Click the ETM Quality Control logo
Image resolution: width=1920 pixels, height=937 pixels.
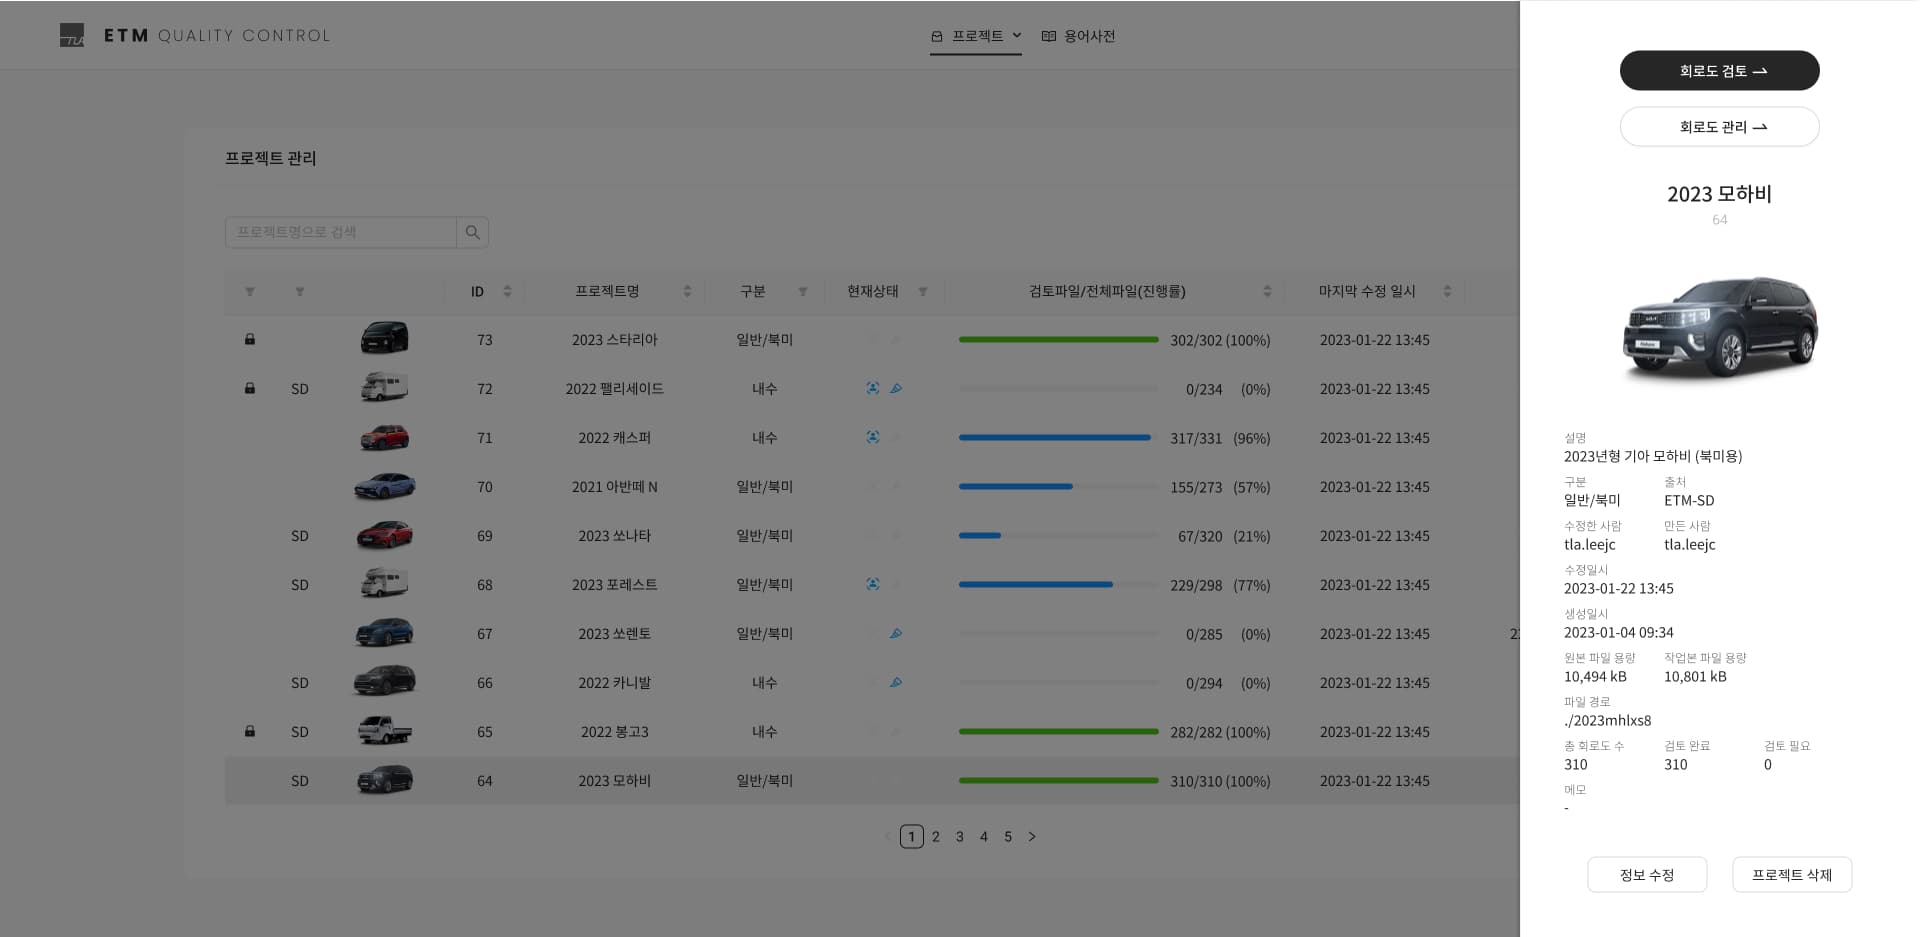click(195, 36)
